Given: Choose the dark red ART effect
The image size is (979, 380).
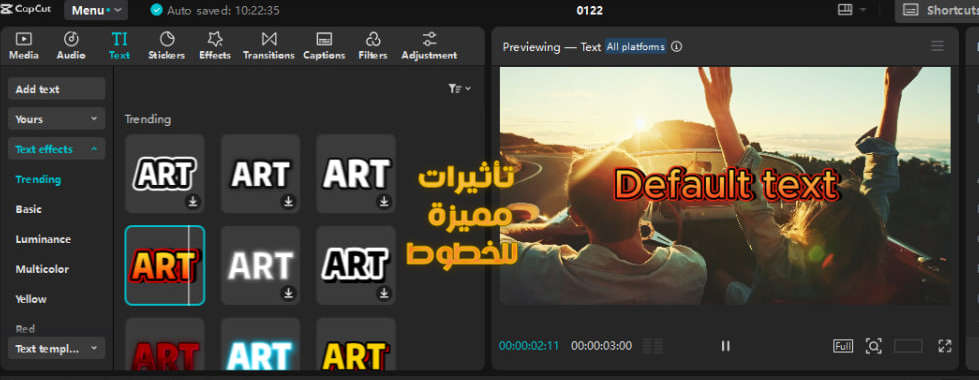Looking at the screenshot, I should point(165,344).
